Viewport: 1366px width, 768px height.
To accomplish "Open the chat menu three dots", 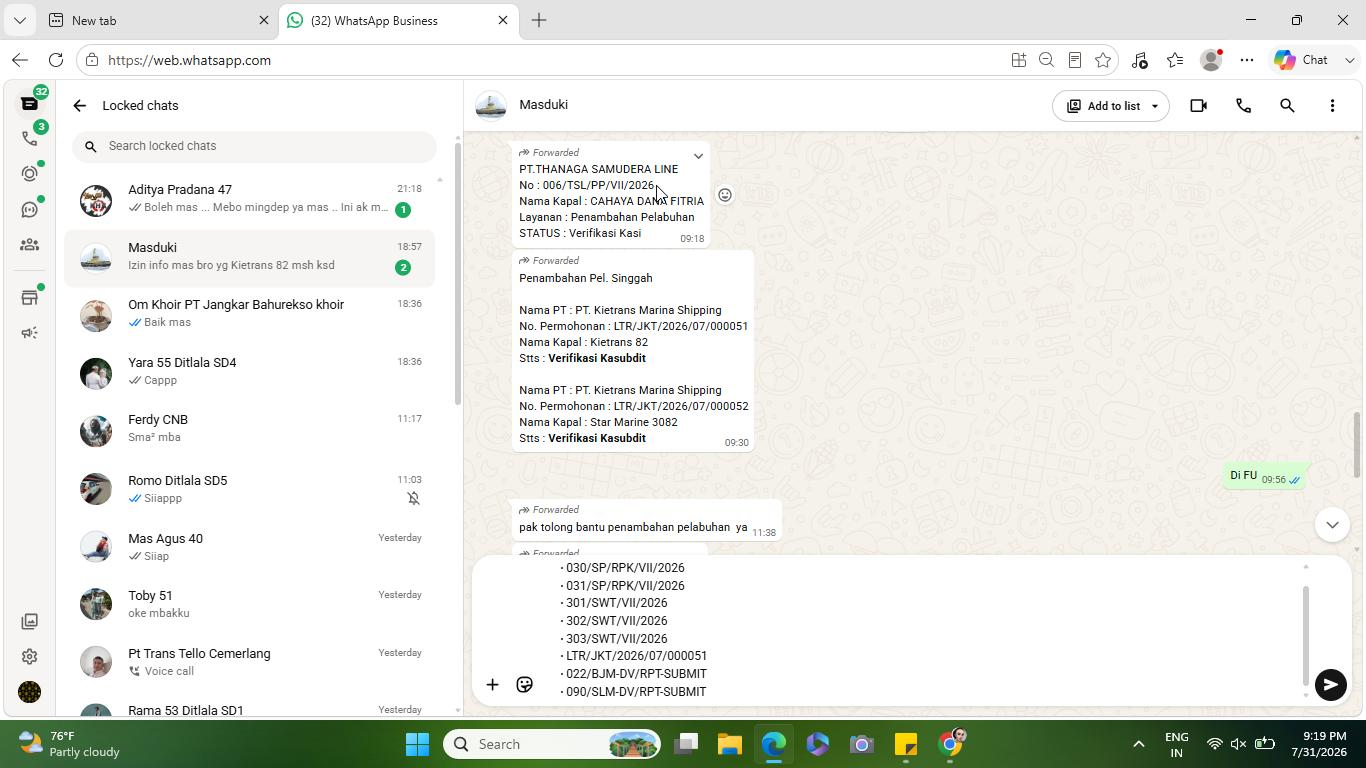I will 1332,105.
